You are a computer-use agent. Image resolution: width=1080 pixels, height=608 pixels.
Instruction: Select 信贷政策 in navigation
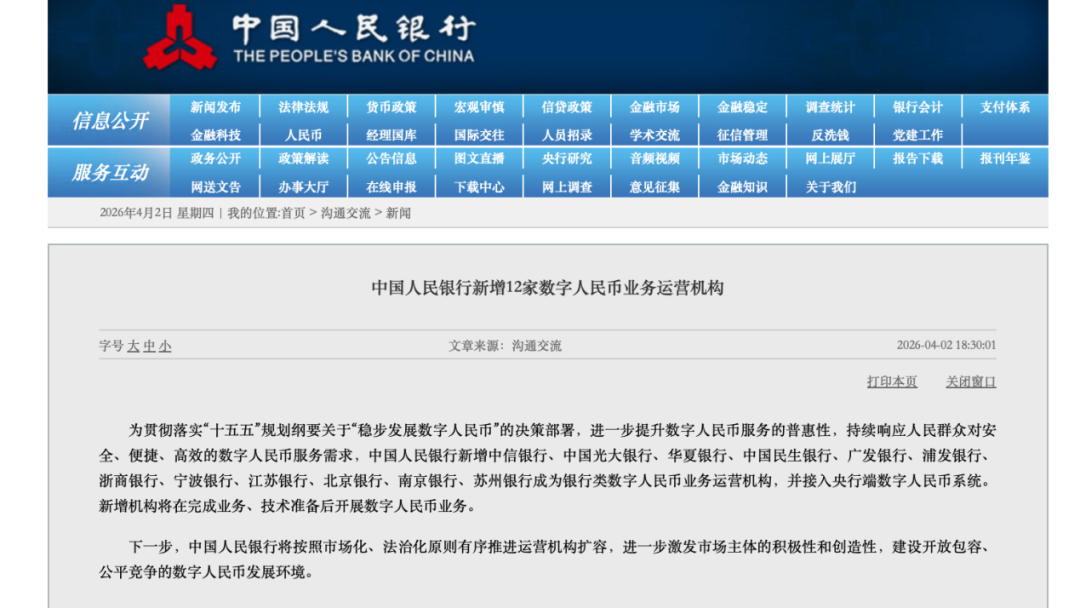(x=567, y=107)
